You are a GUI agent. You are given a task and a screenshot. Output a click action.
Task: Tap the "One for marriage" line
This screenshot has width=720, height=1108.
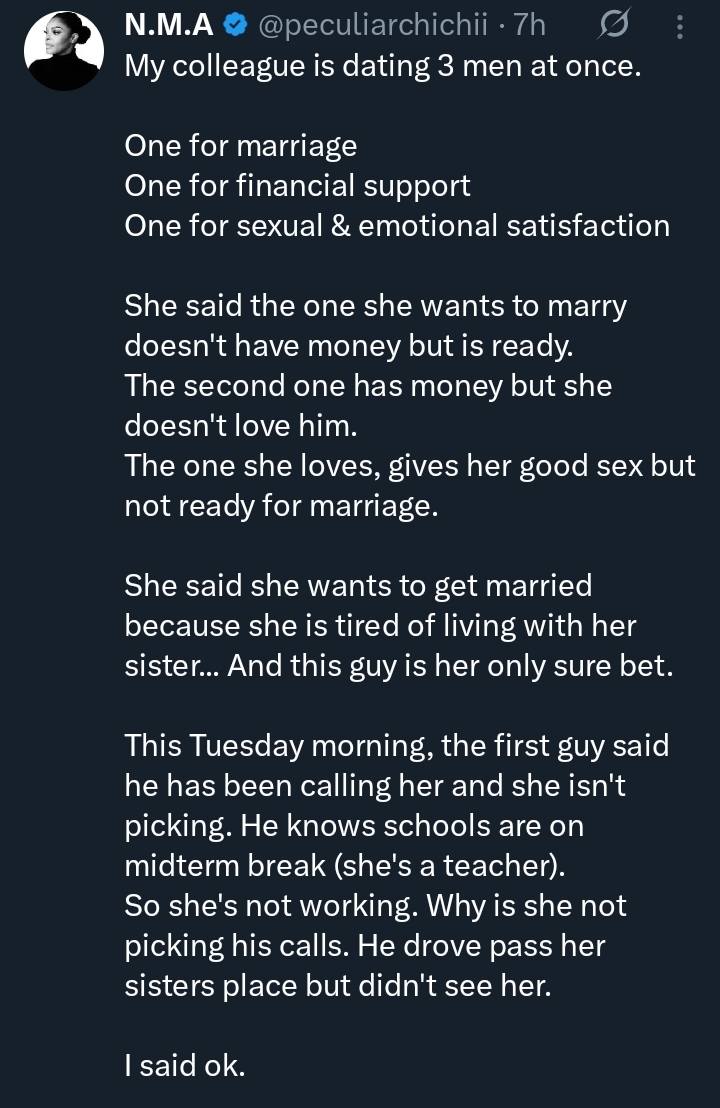(240, 146)
